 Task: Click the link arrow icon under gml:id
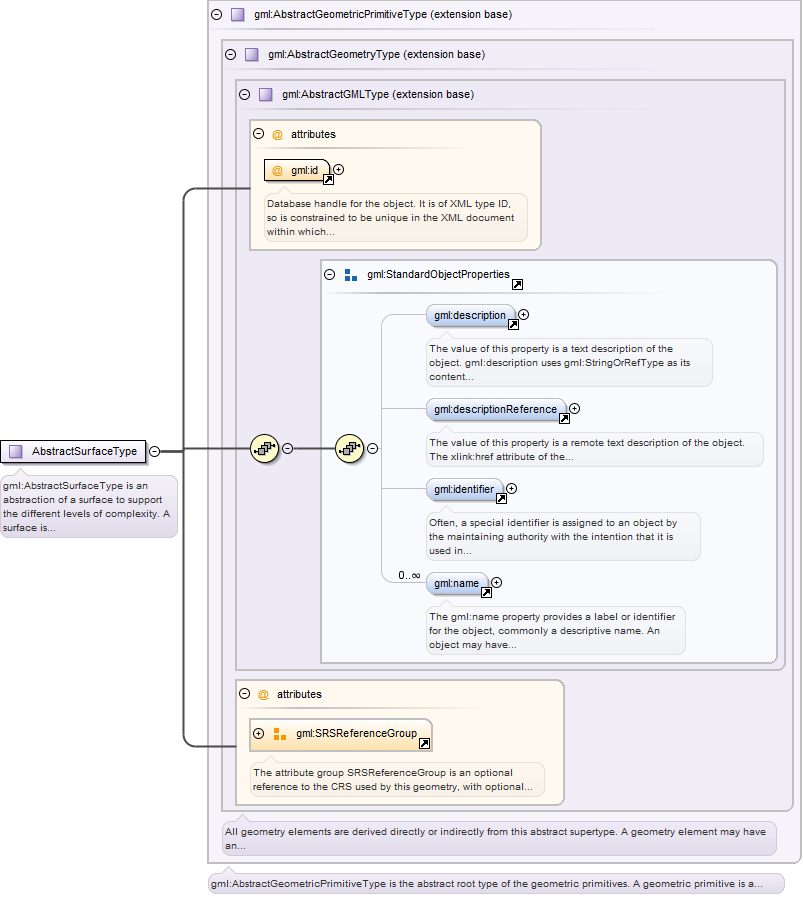[328, 179]
